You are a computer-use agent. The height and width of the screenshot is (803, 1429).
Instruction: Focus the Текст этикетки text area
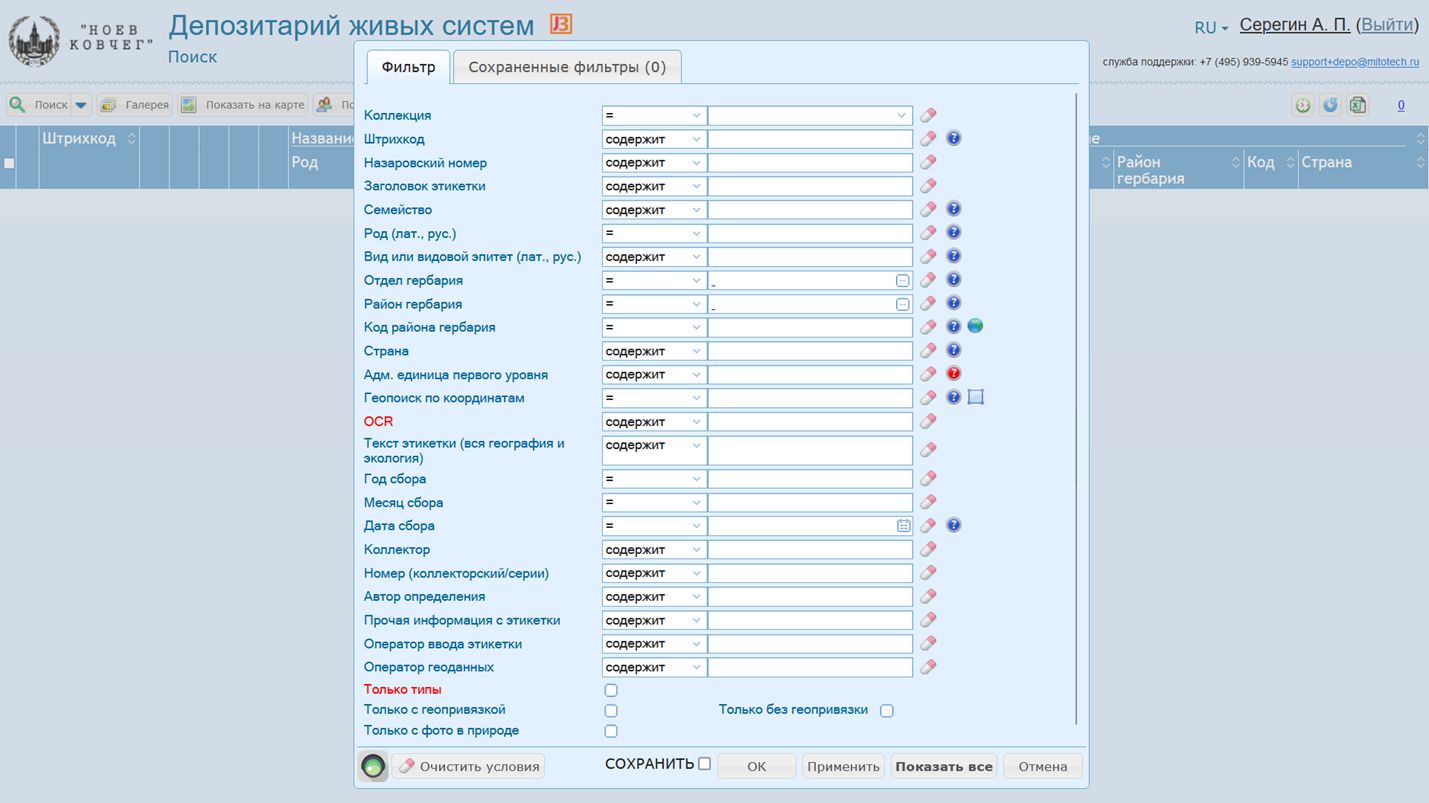[810, 451]
